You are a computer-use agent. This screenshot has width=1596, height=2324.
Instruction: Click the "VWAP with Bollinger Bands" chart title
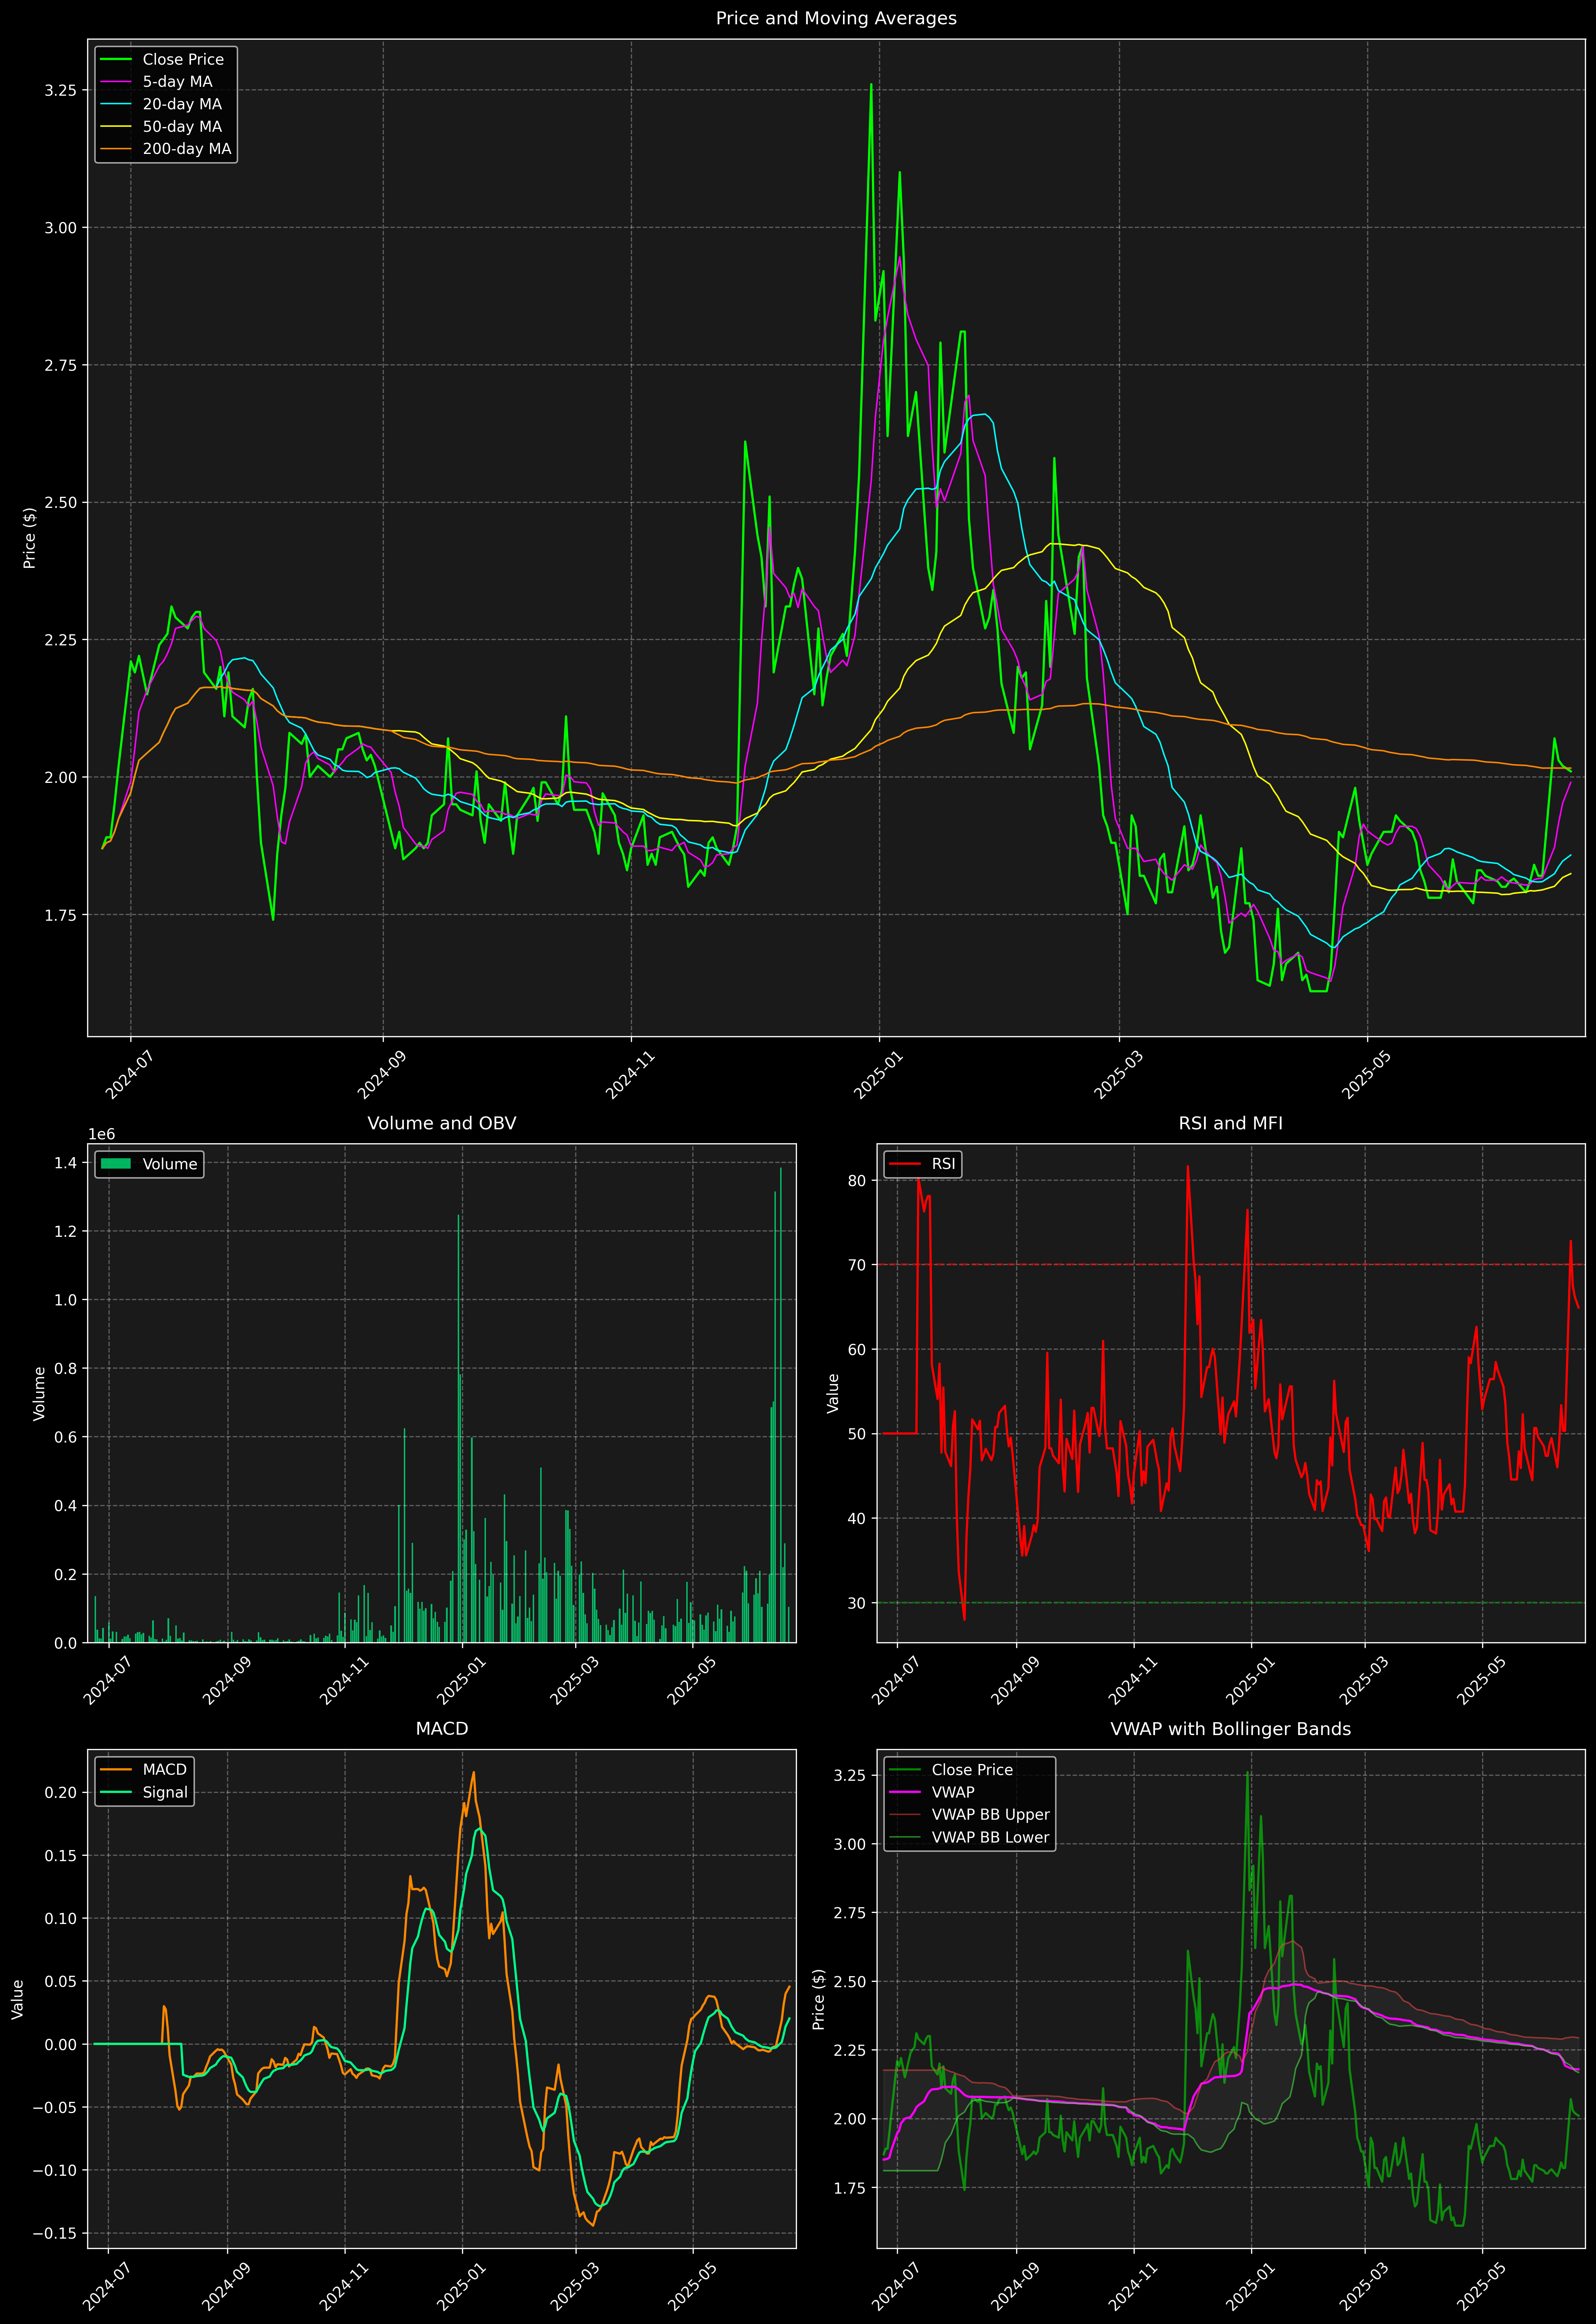[x=1230, y=1729]
